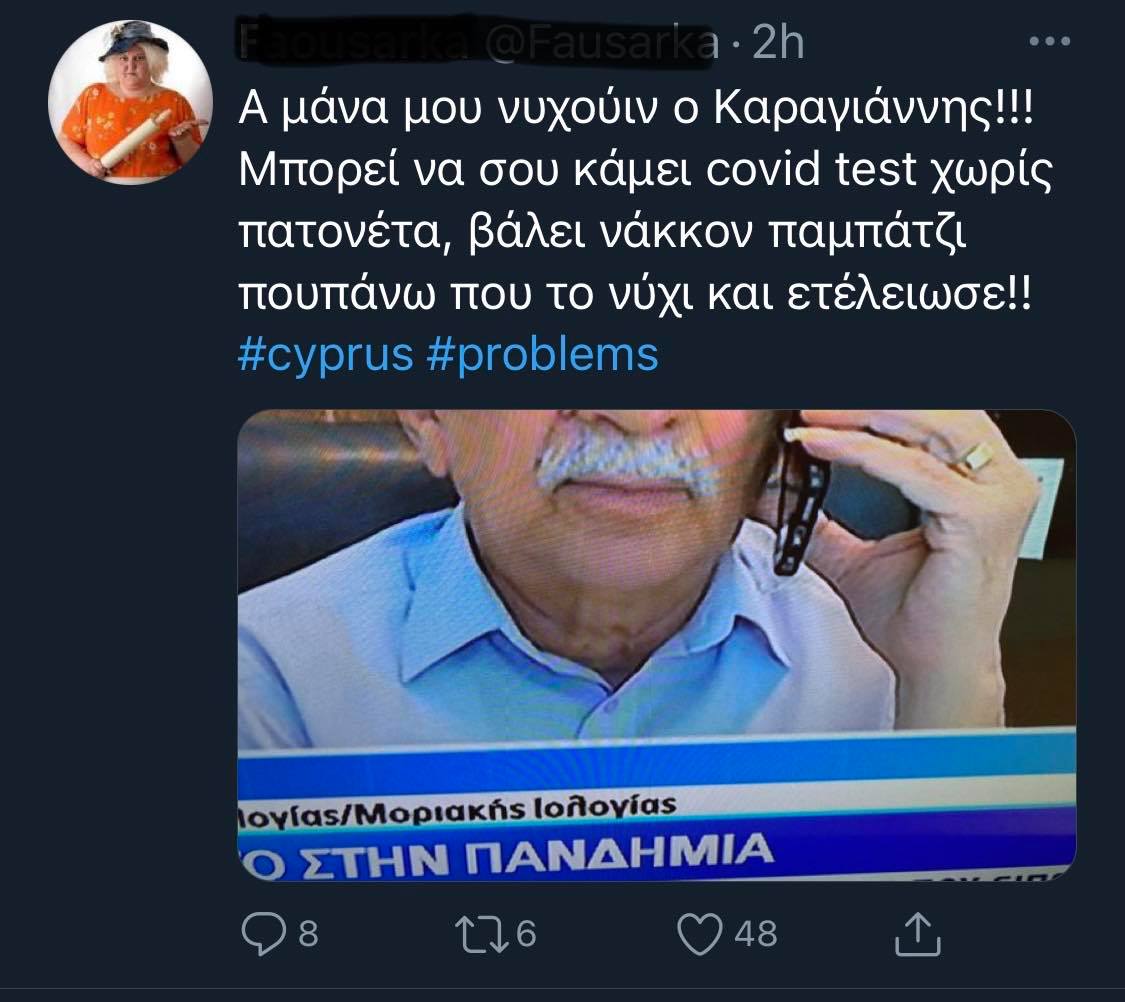
Task: Tap the share upload icon
Action: pyautogui.click(x=918, y=934)
